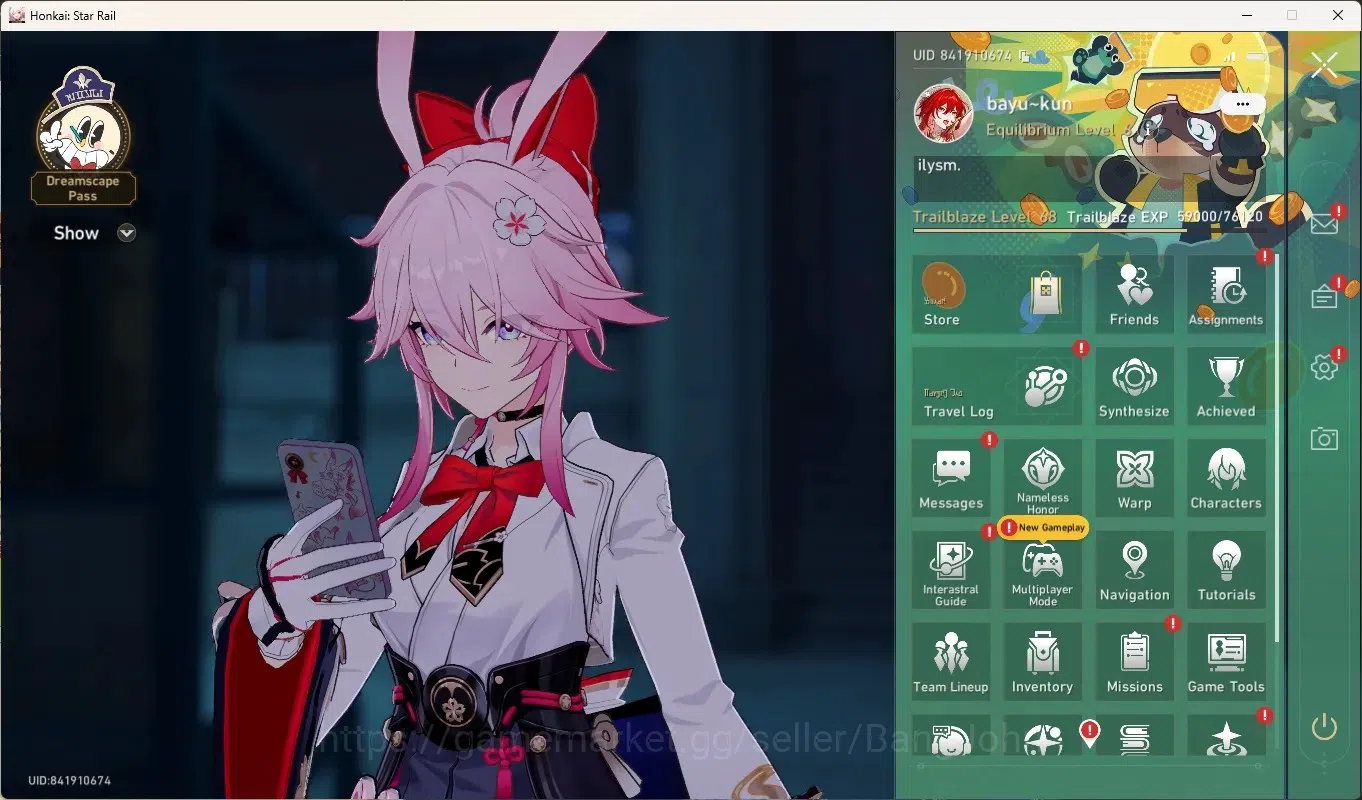
Task: Open Team Lineup
Action: click(x=951, y=662)
